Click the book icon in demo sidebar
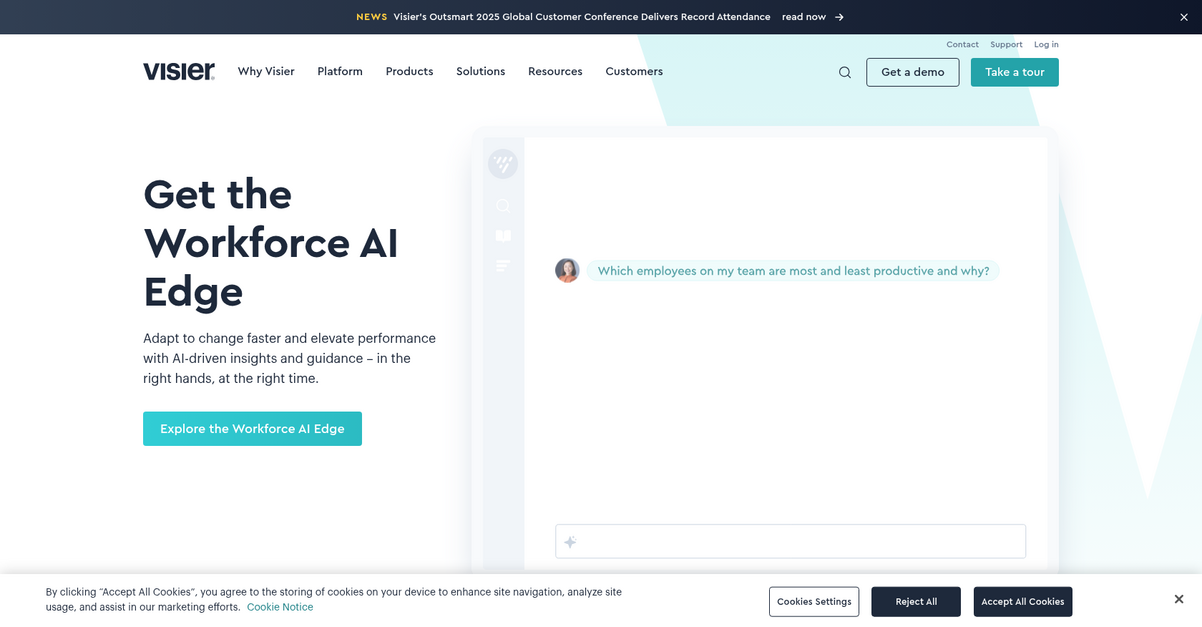Screen dimensions: 1202x627 503,236
